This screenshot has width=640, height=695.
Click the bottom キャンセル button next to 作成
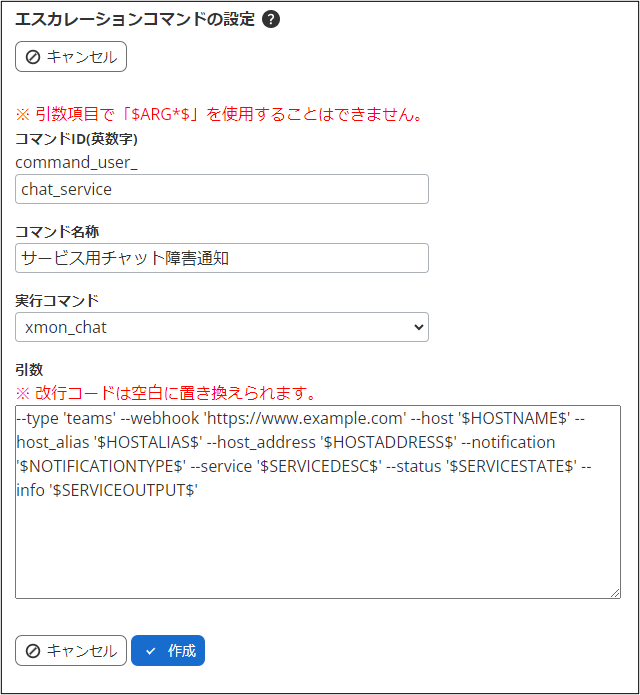point(71,651)
